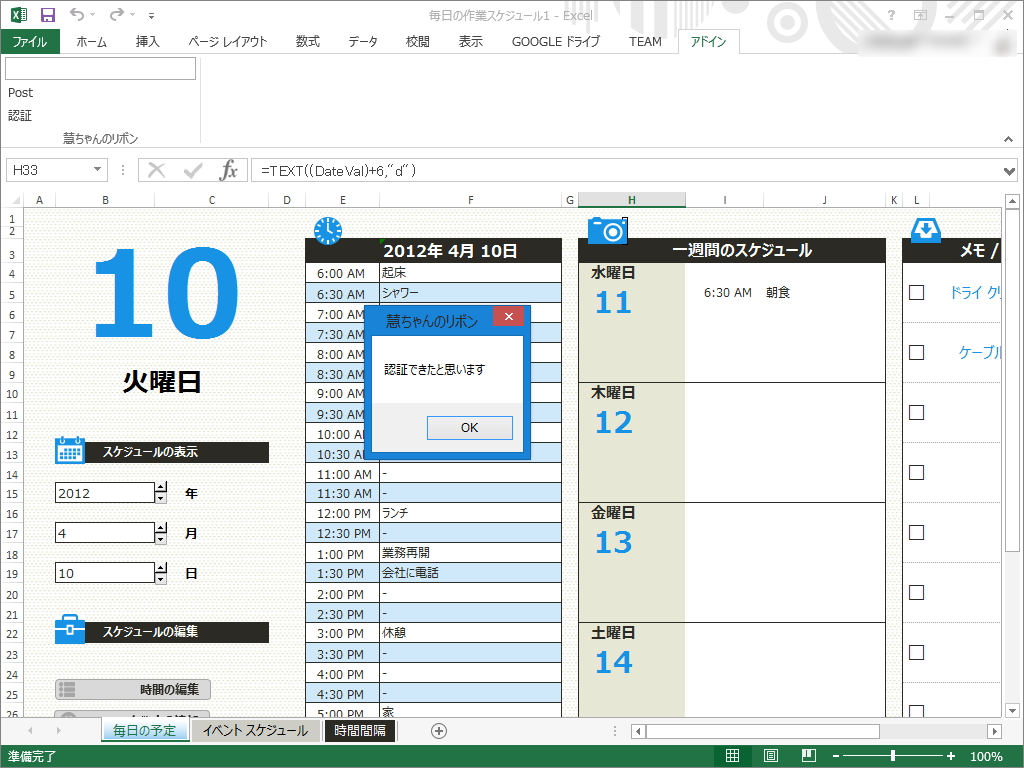
Task: Click the blue download tray memo icon
Action: tap(925, 230)
